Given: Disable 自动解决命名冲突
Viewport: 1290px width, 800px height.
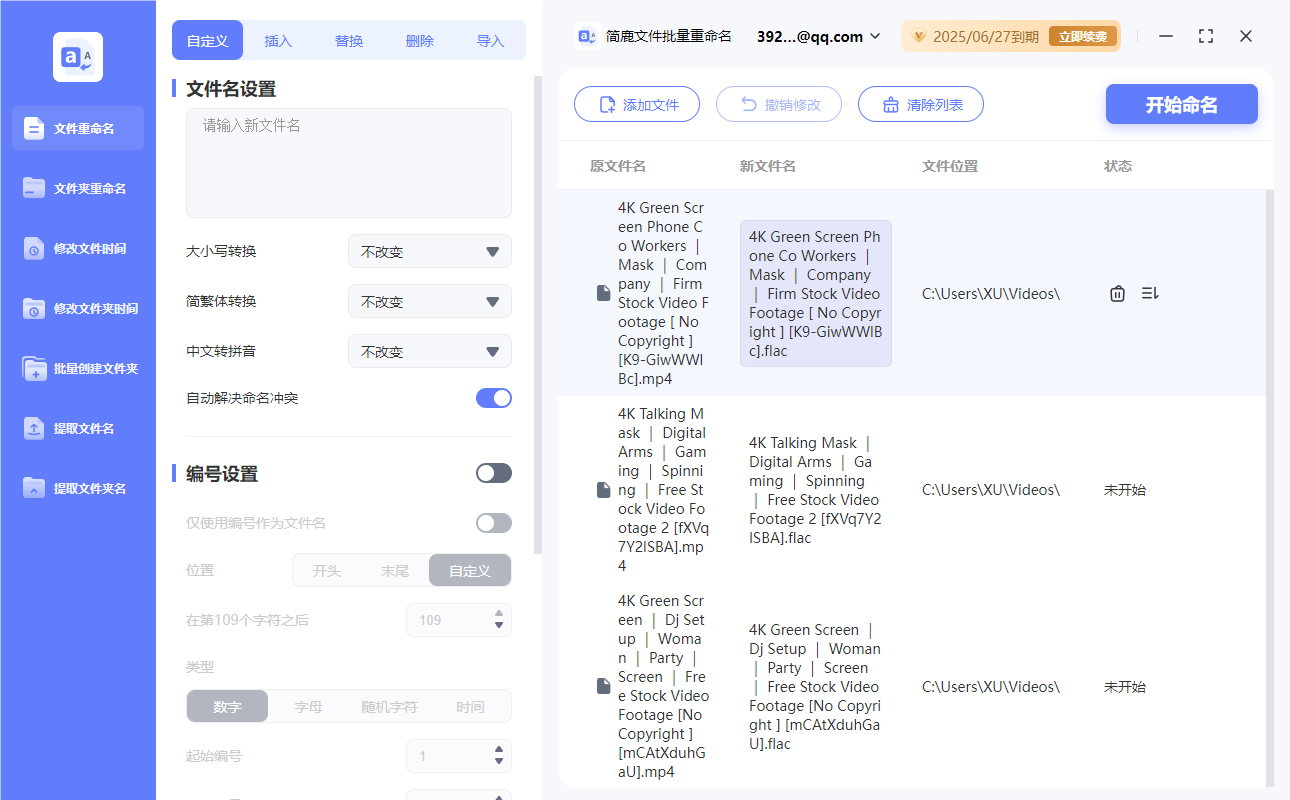Looking at the screenshot, I should 493,397.
